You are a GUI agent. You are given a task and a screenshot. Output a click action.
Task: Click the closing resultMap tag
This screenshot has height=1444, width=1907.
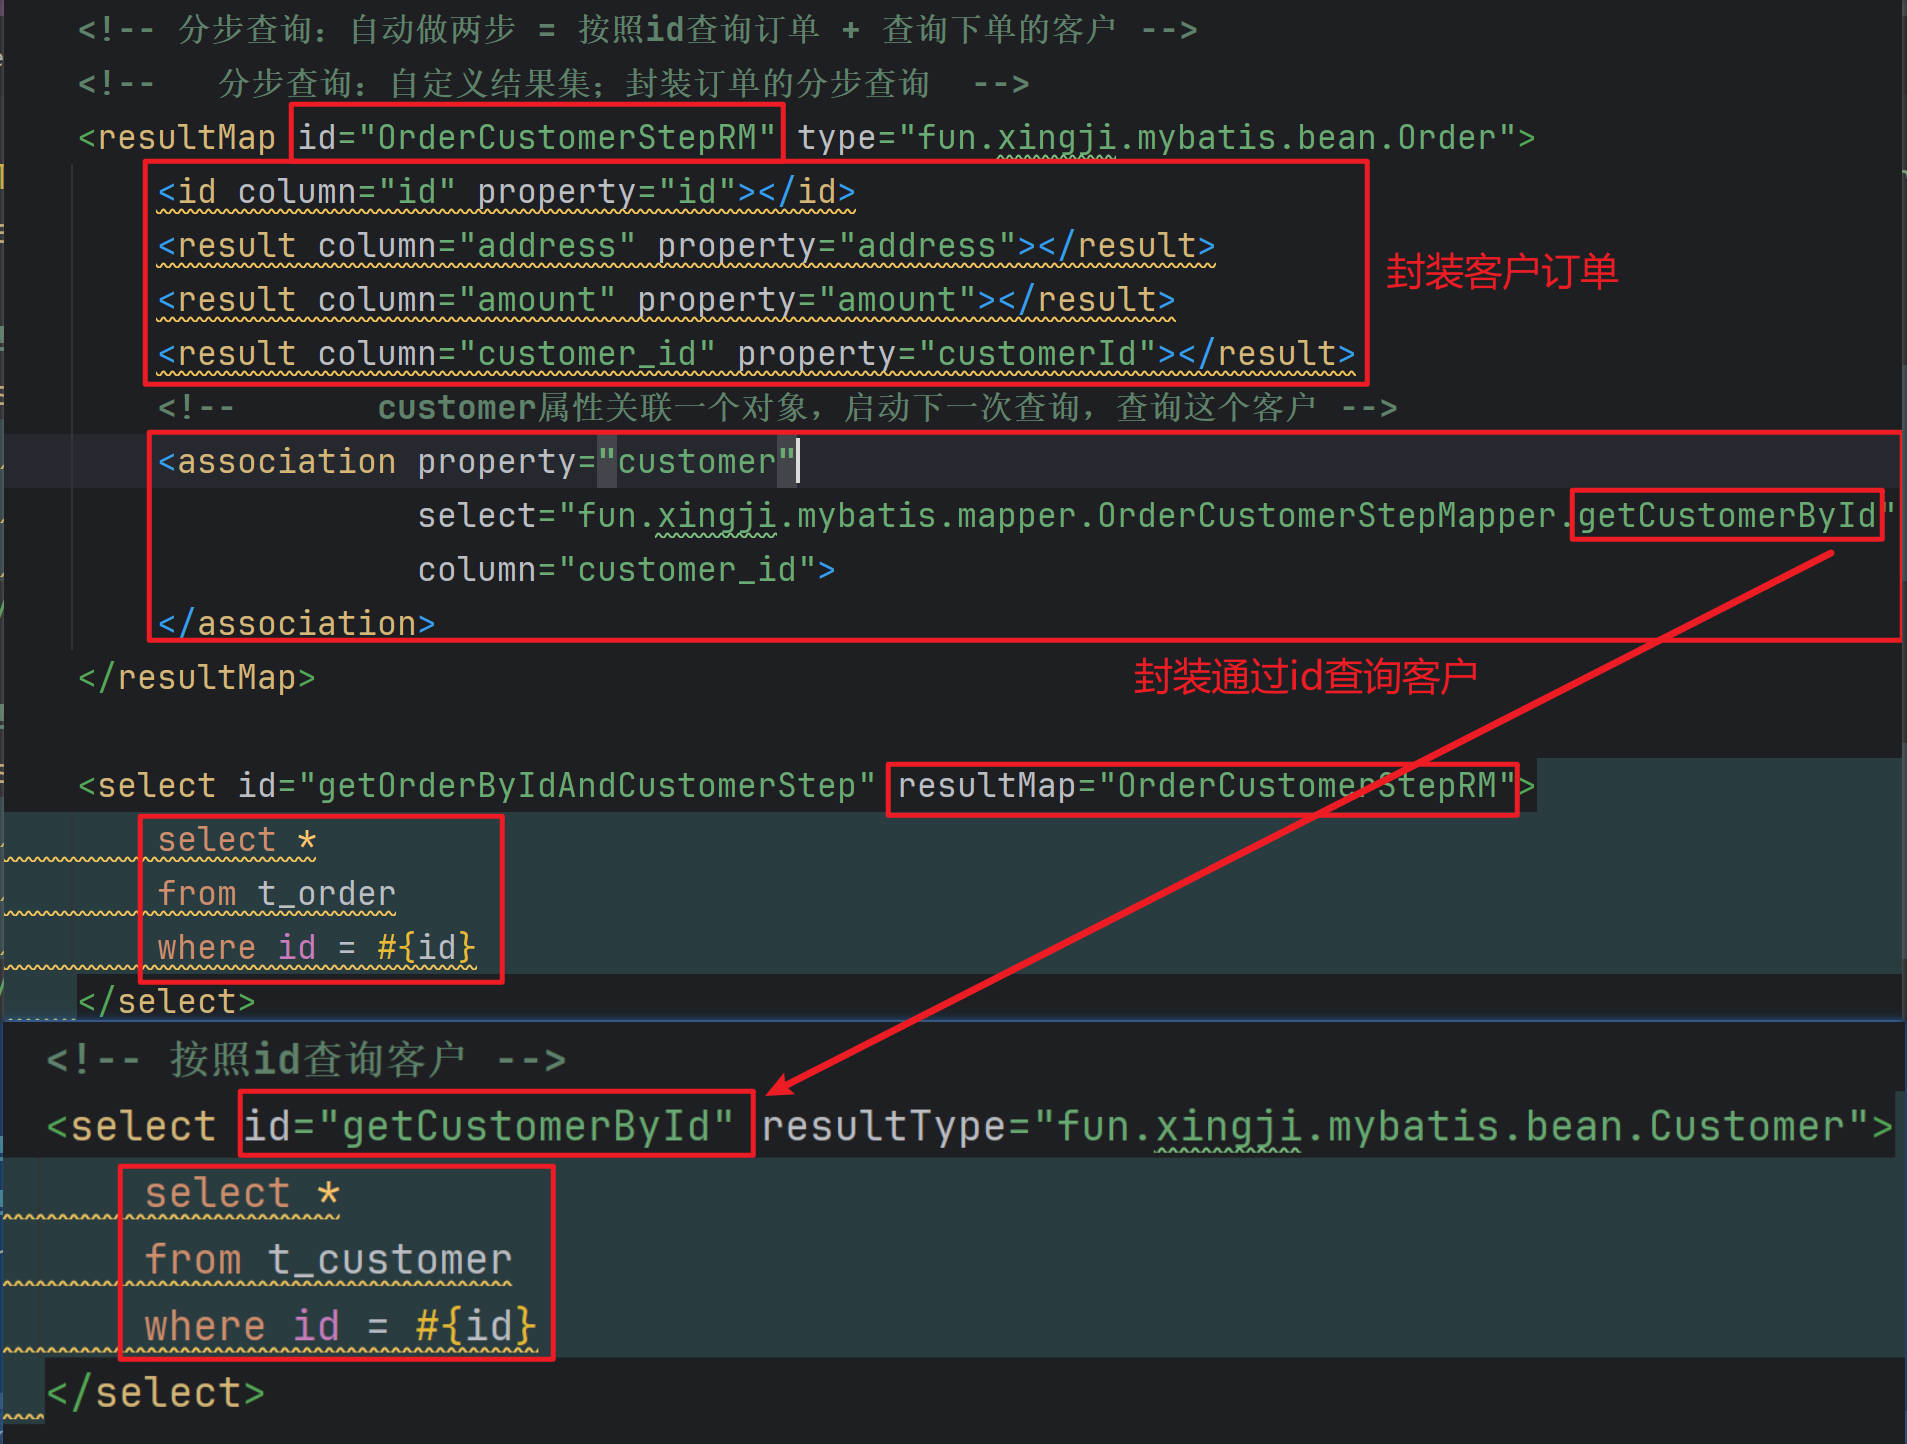coord(197,677)
